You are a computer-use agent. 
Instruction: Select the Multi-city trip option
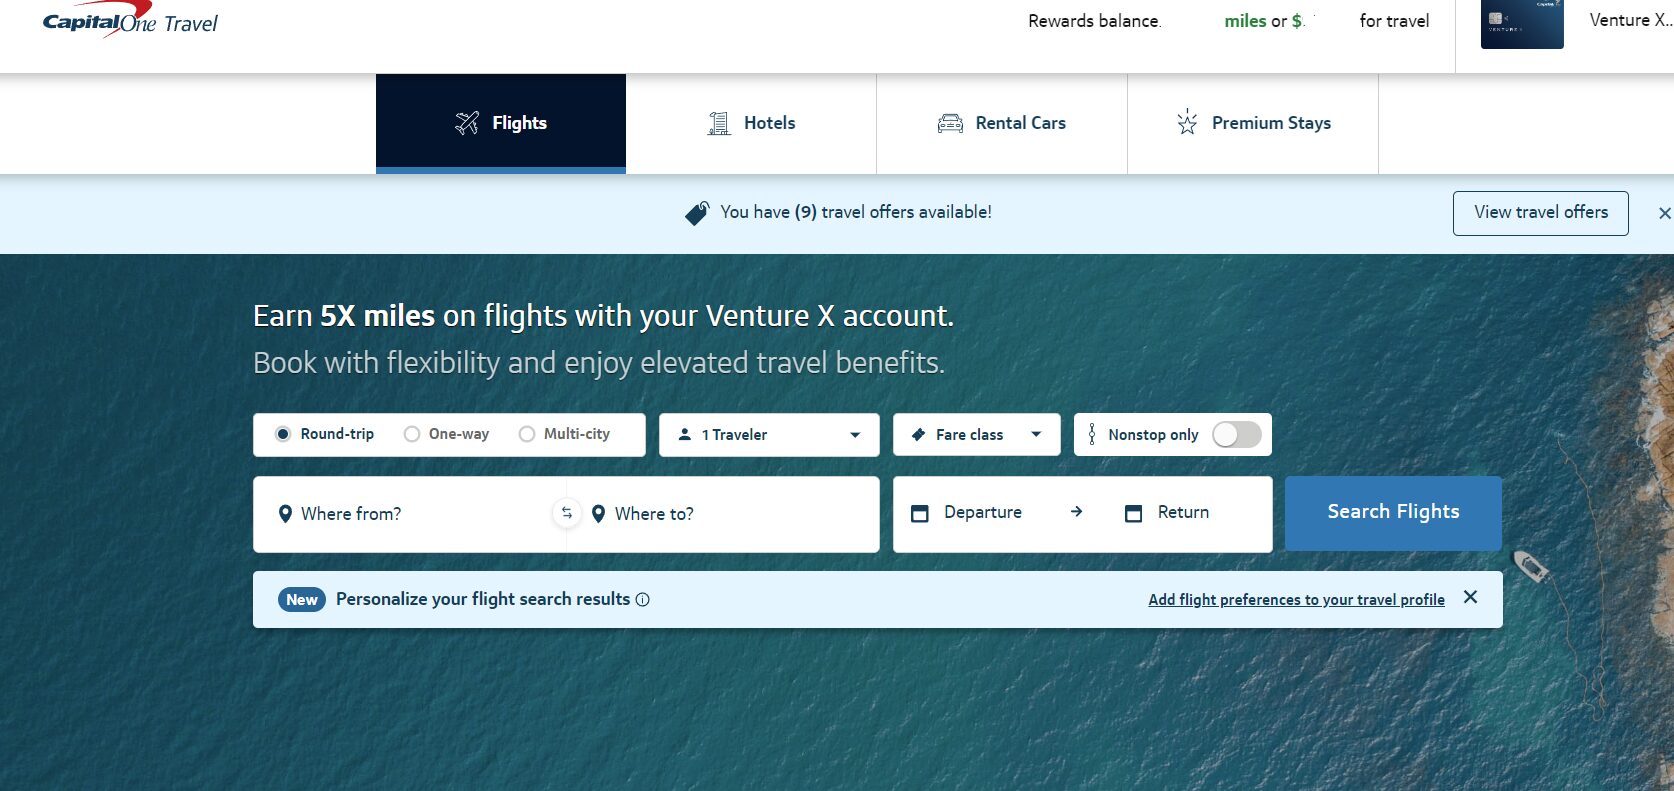pyautogui.click(x=527, y=434)
